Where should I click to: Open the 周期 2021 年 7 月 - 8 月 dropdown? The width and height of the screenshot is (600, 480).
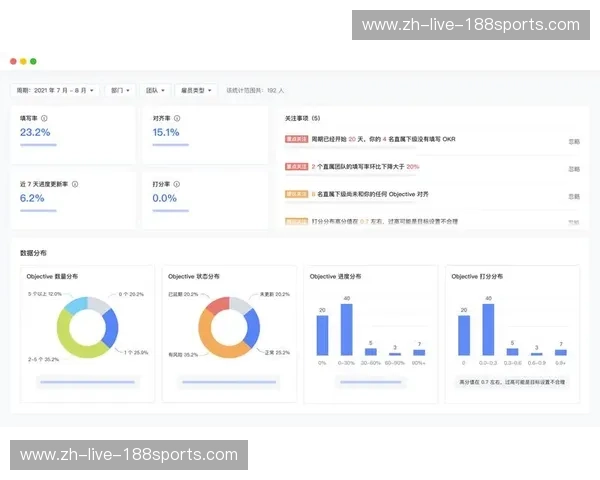(x=54, y=90)
